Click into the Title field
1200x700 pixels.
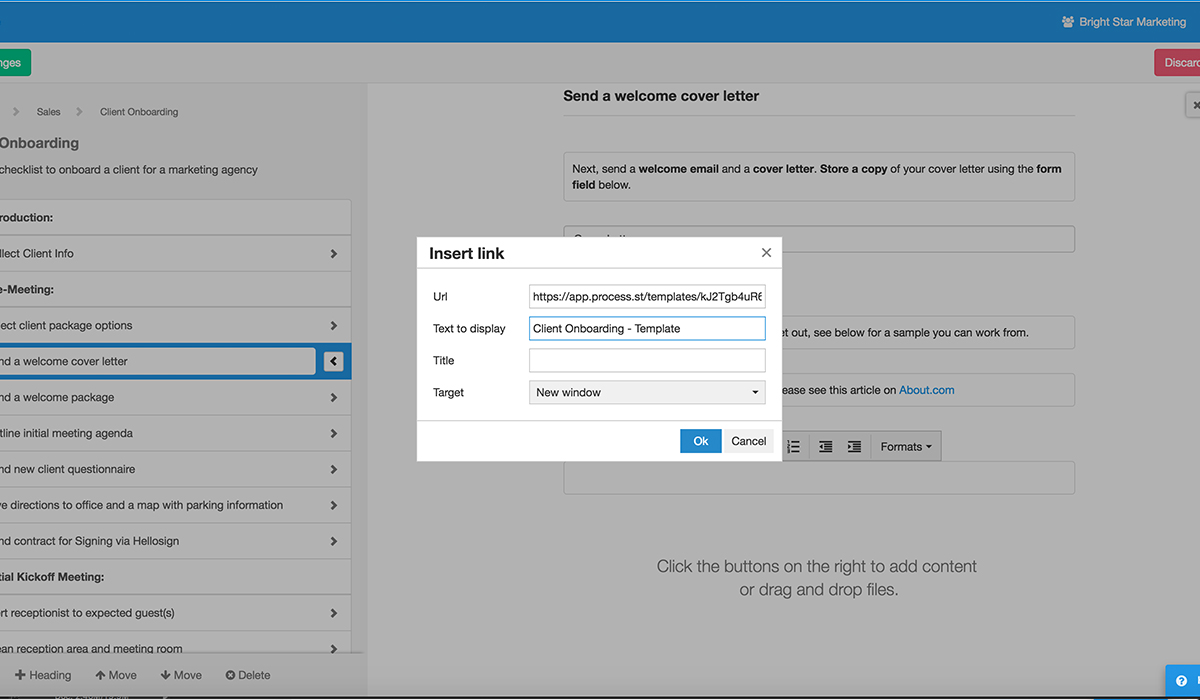point(647,360)
